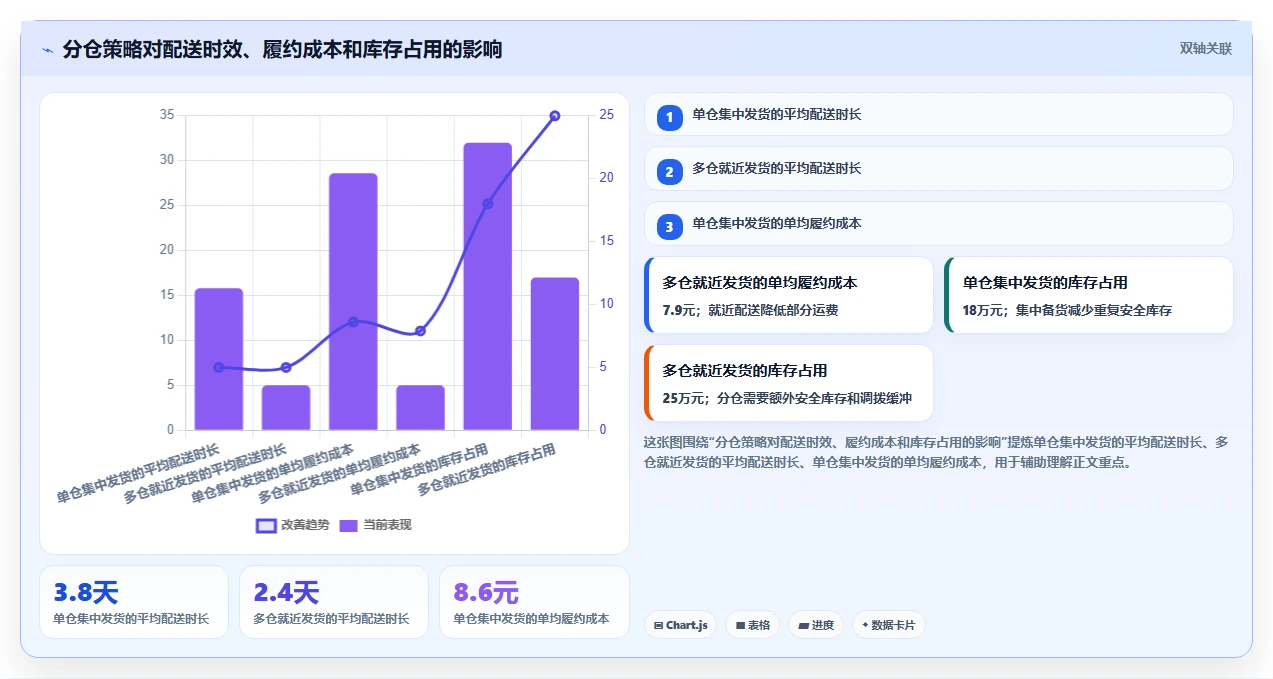Click the trend line point above the tallest bar

[487, 204]
